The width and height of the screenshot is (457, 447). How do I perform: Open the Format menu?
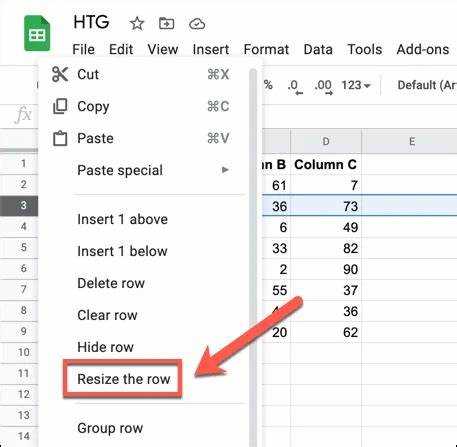pyautogui.click(x=266, y=49)
